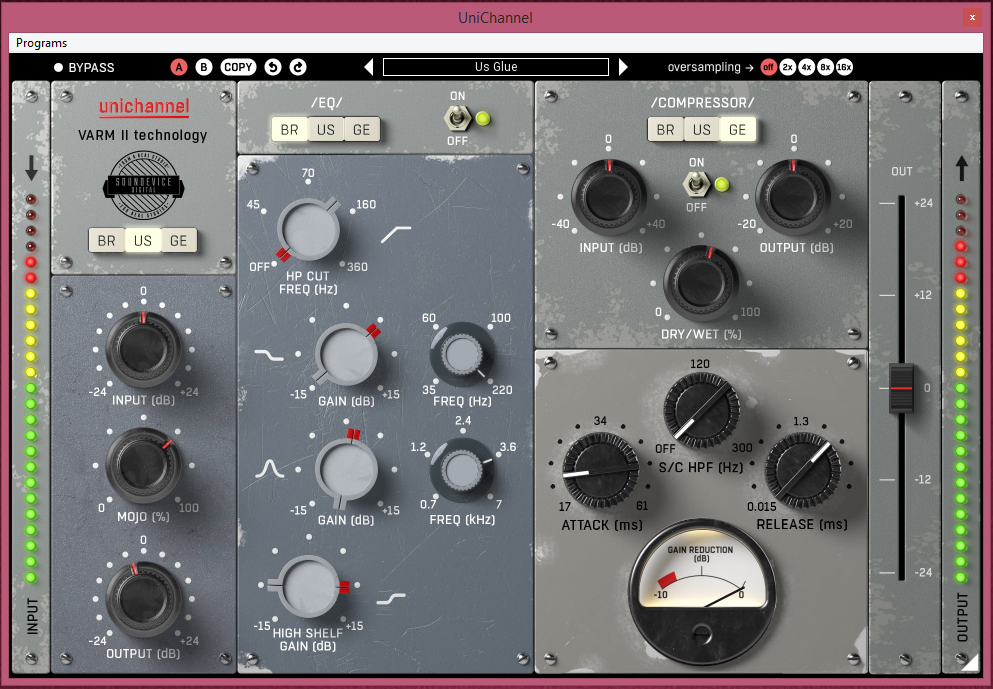Screen dimensions: 993x689
Task: Select preset slot B
Action: tap(204, 67)
